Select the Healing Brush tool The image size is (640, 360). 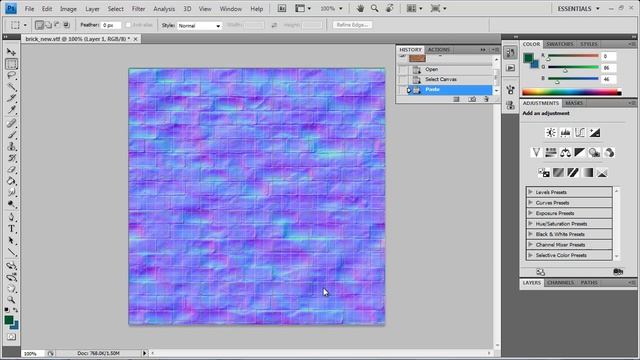11,123
